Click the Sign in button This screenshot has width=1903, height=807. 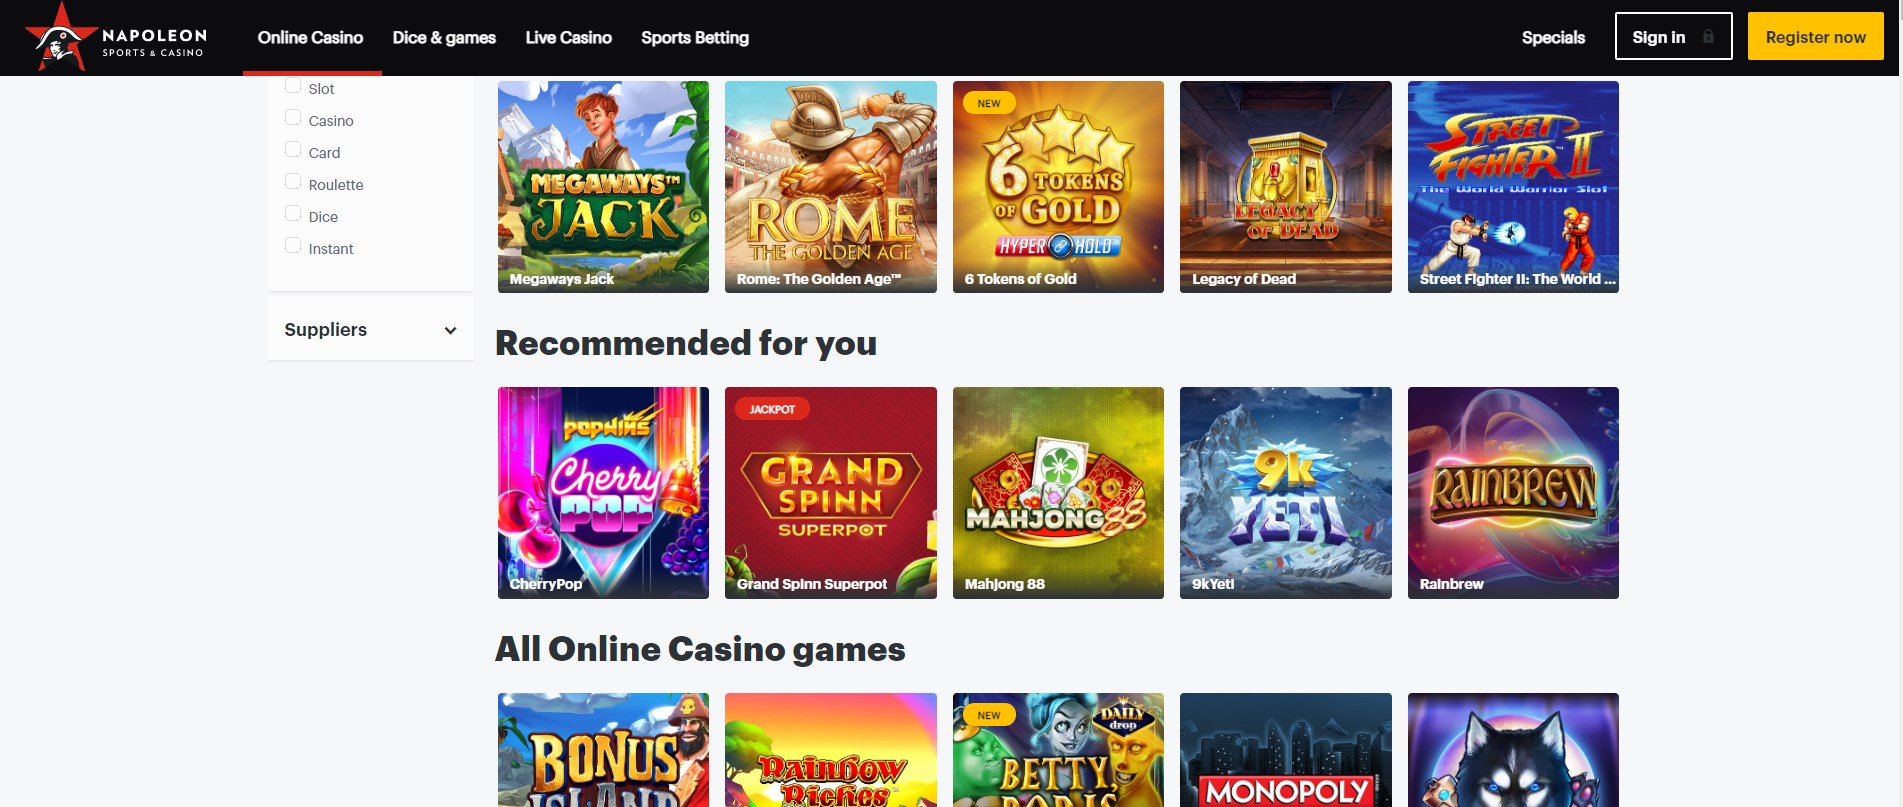(x=1673, y=37)
